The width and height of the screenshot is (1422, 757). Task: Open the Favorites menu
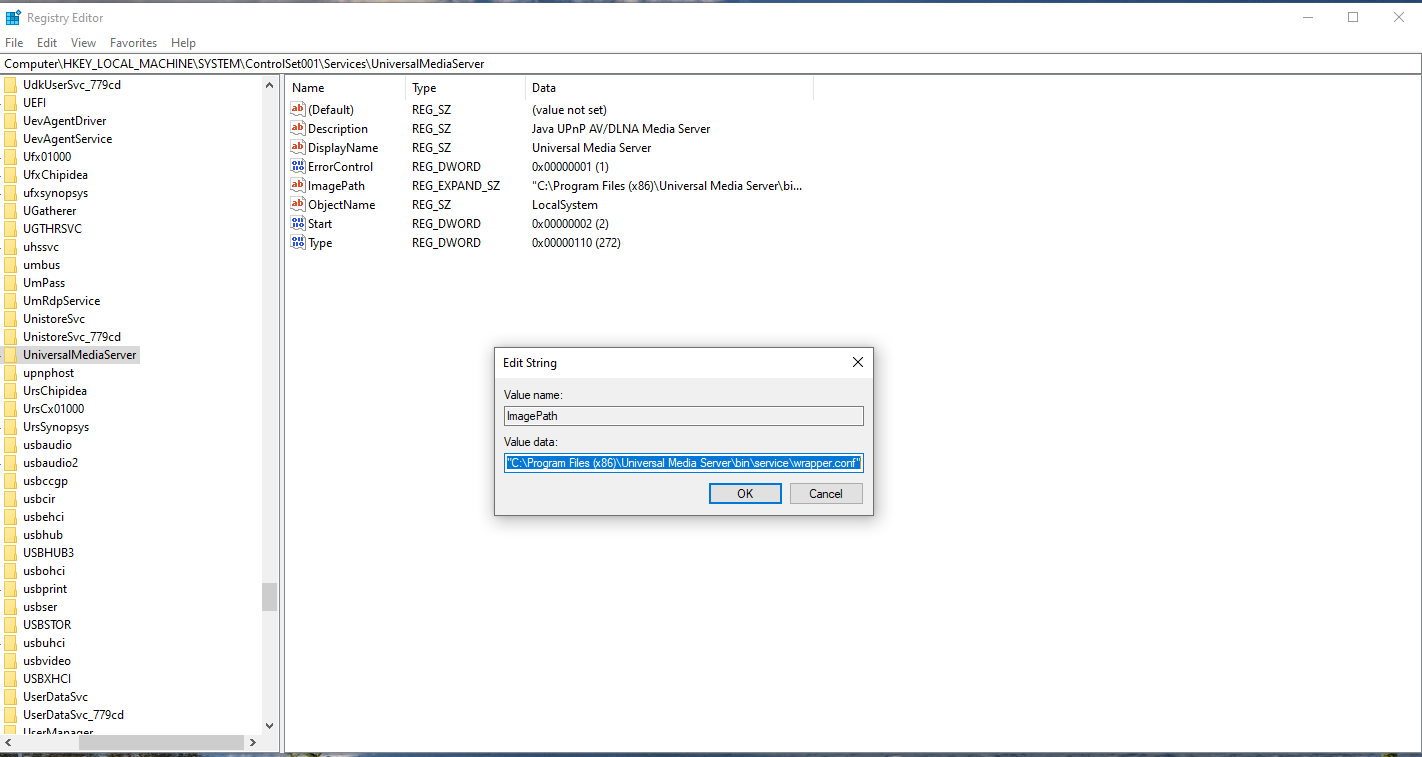134,43
